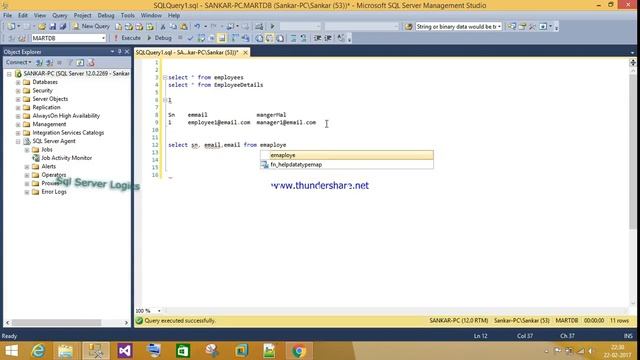
Task: Select the Error Logs tree item
Action: (54, 192)
